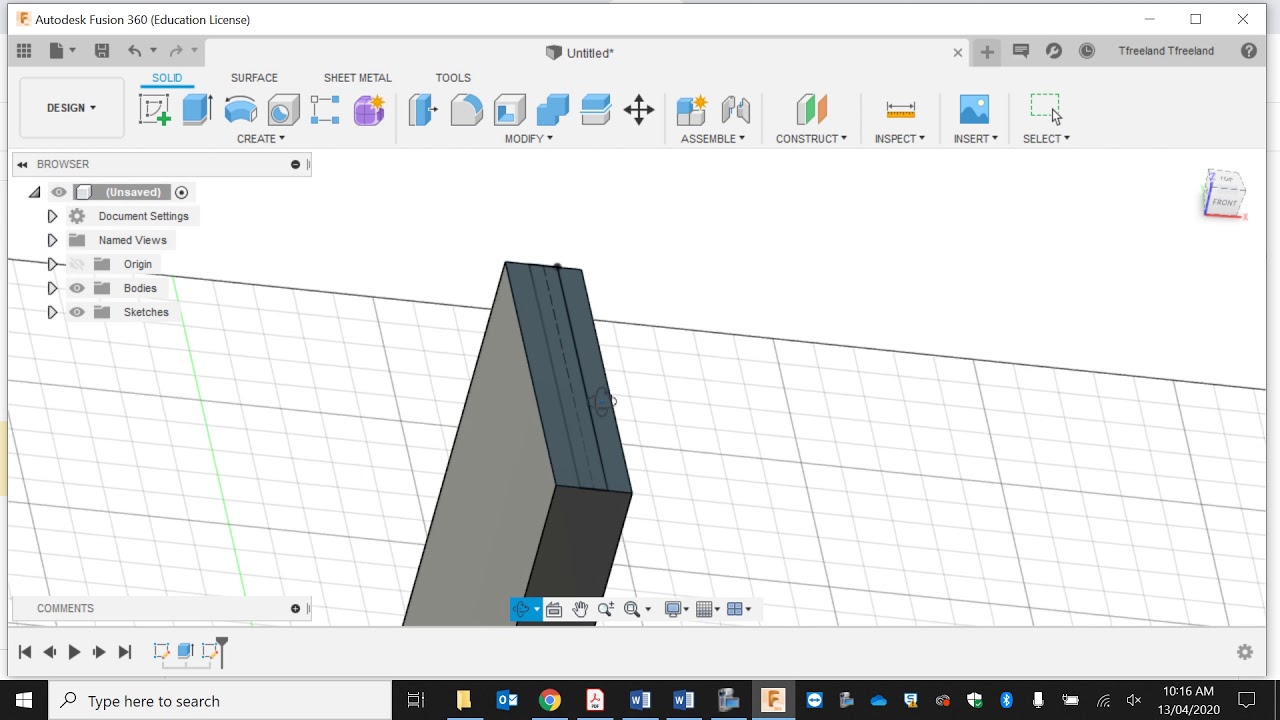Open Chrome from the Windows taskbar

pyautogui.click(x=549, y=700)
